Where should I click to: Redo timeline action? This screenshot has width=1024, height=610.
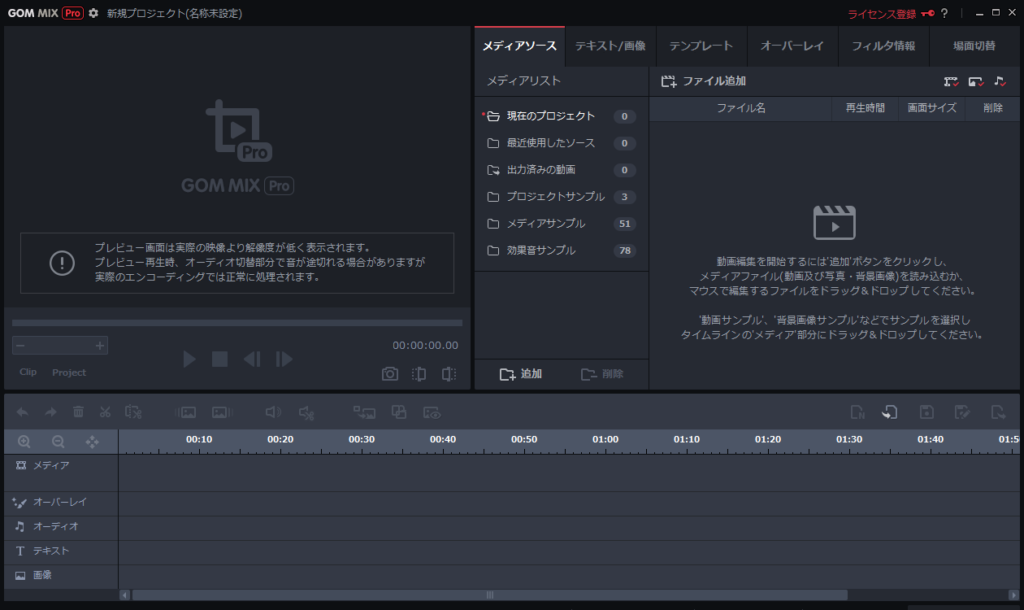tap(50, 412)
